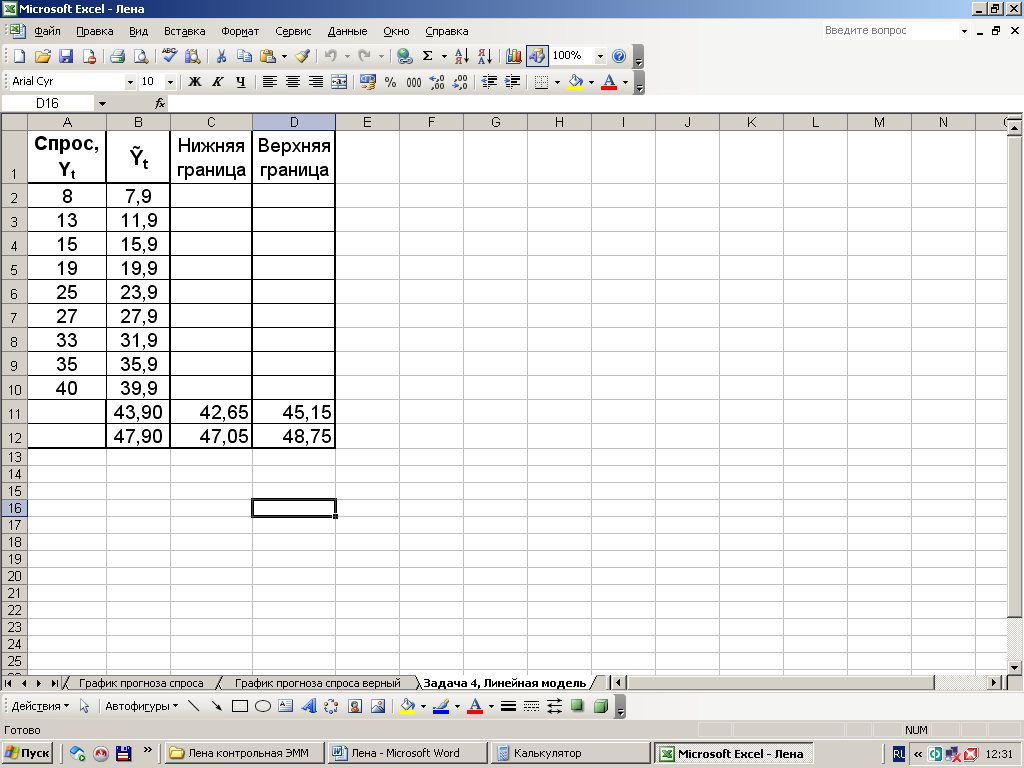
Task: Open a file with folder icon
Action: [42, 56]
